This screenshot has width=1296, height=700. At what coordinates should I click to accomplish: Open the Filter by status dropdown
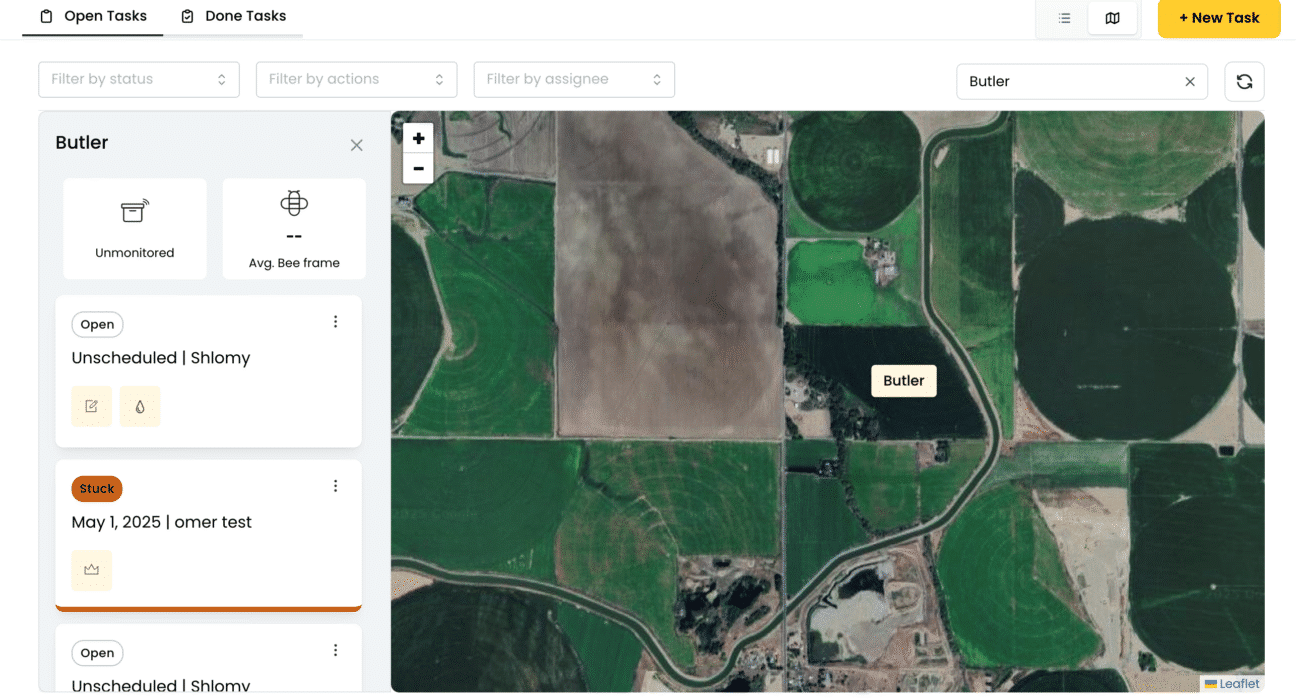pyautogui.click(x=139, y=80)
